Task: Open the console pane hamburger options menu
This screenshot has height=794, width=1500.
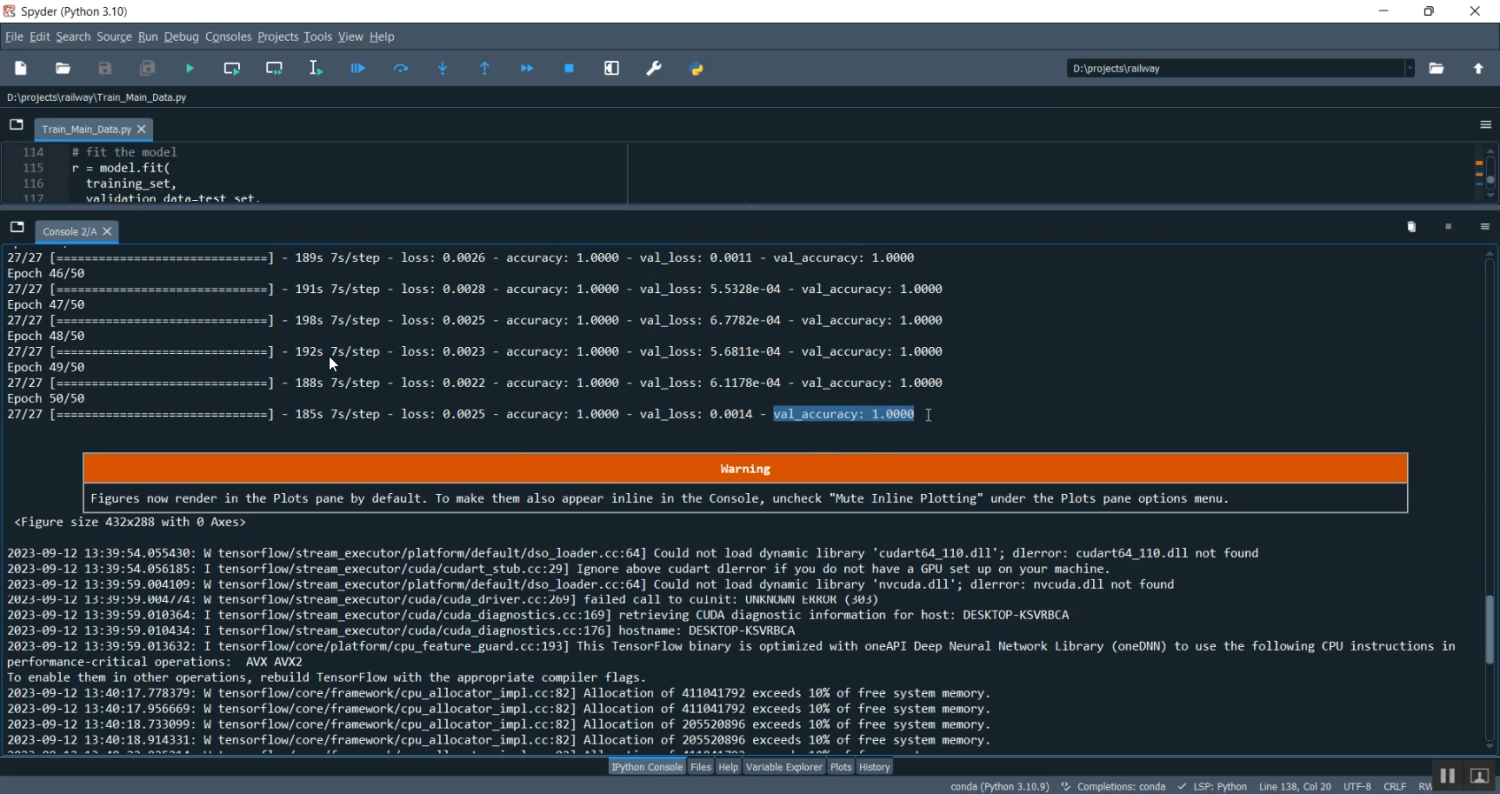Action: coord(1485,227)
